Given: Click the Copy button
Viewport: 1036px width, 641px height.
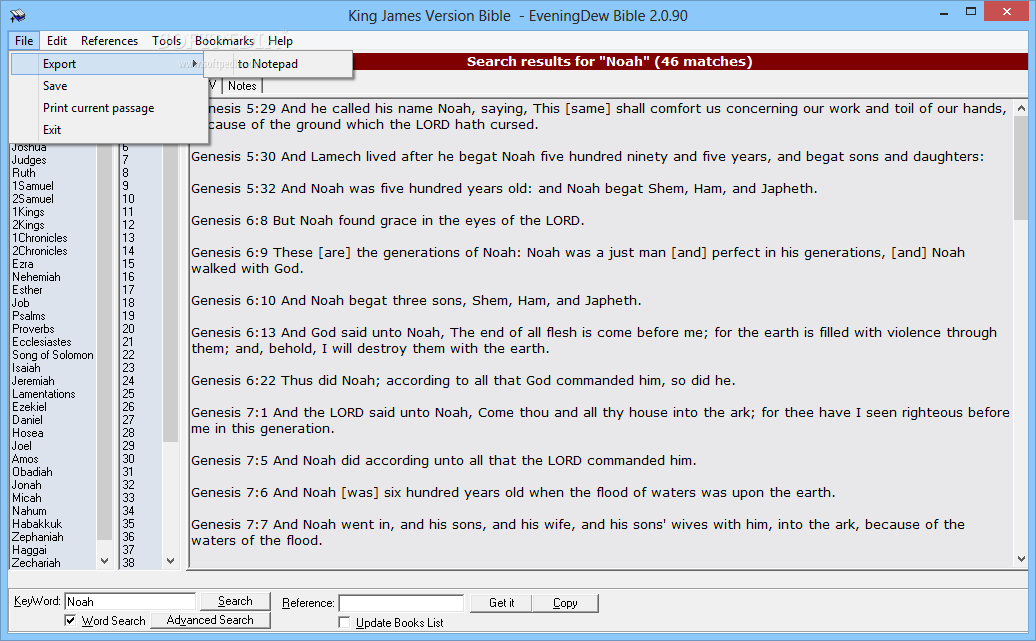Looking at the screenshot, I should pos(565,603).
